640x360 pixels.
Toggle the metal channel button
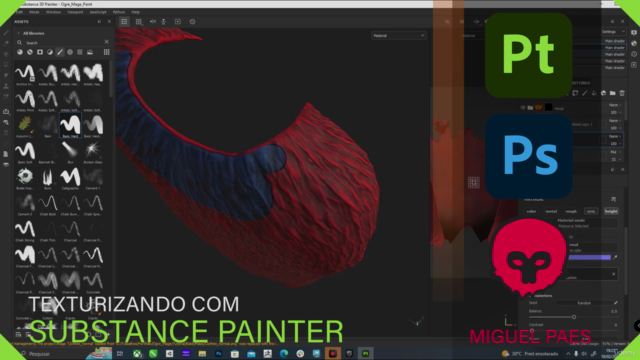point(551,211)
